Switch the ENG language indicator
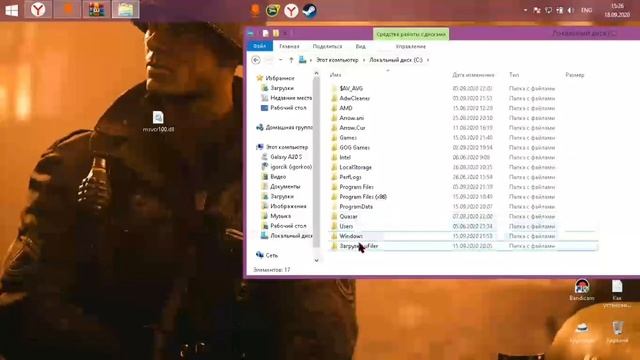The image size is (640, 360). [x=587, y=10]
